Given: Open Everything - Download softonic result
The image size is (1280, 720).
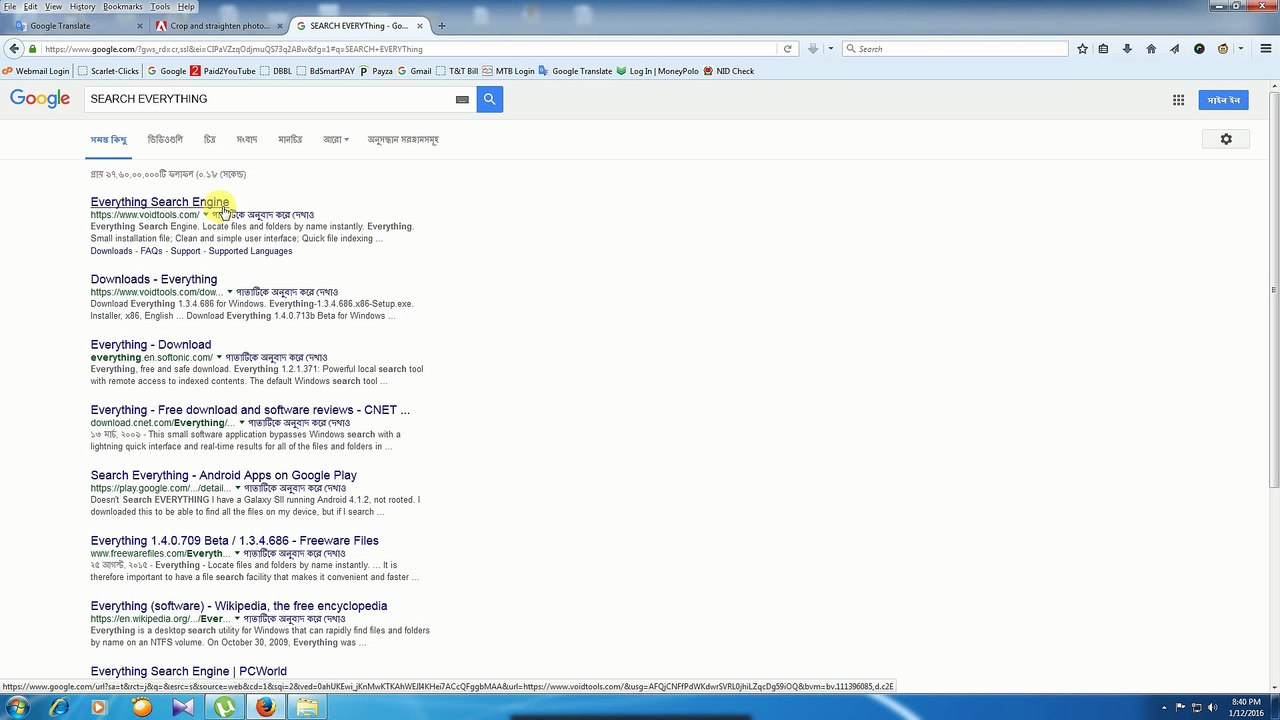Looking at the screenshot, I should [151, 344].
